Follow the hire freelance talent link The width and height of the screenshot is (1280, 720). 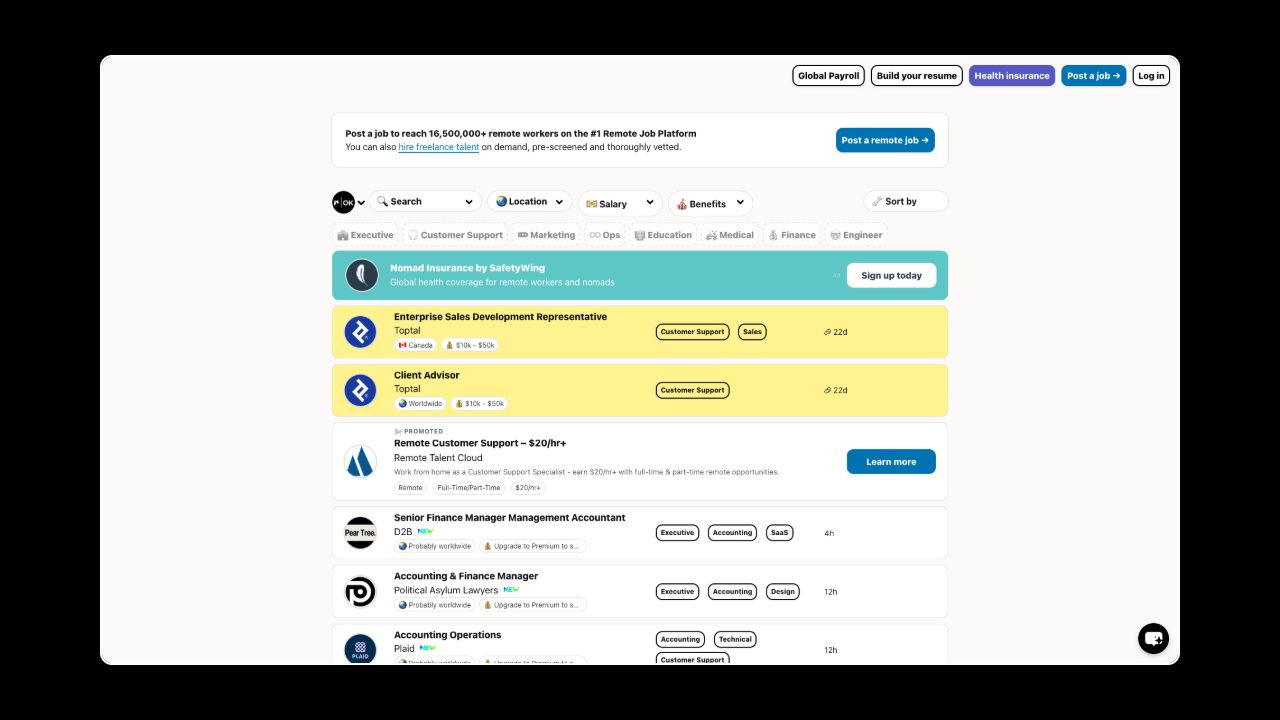point(439,147)
